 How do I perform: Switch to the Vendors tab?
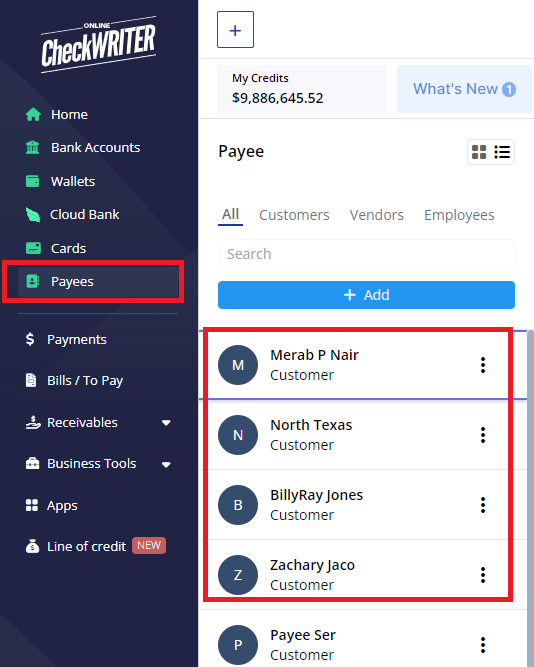tap(377, 215)
